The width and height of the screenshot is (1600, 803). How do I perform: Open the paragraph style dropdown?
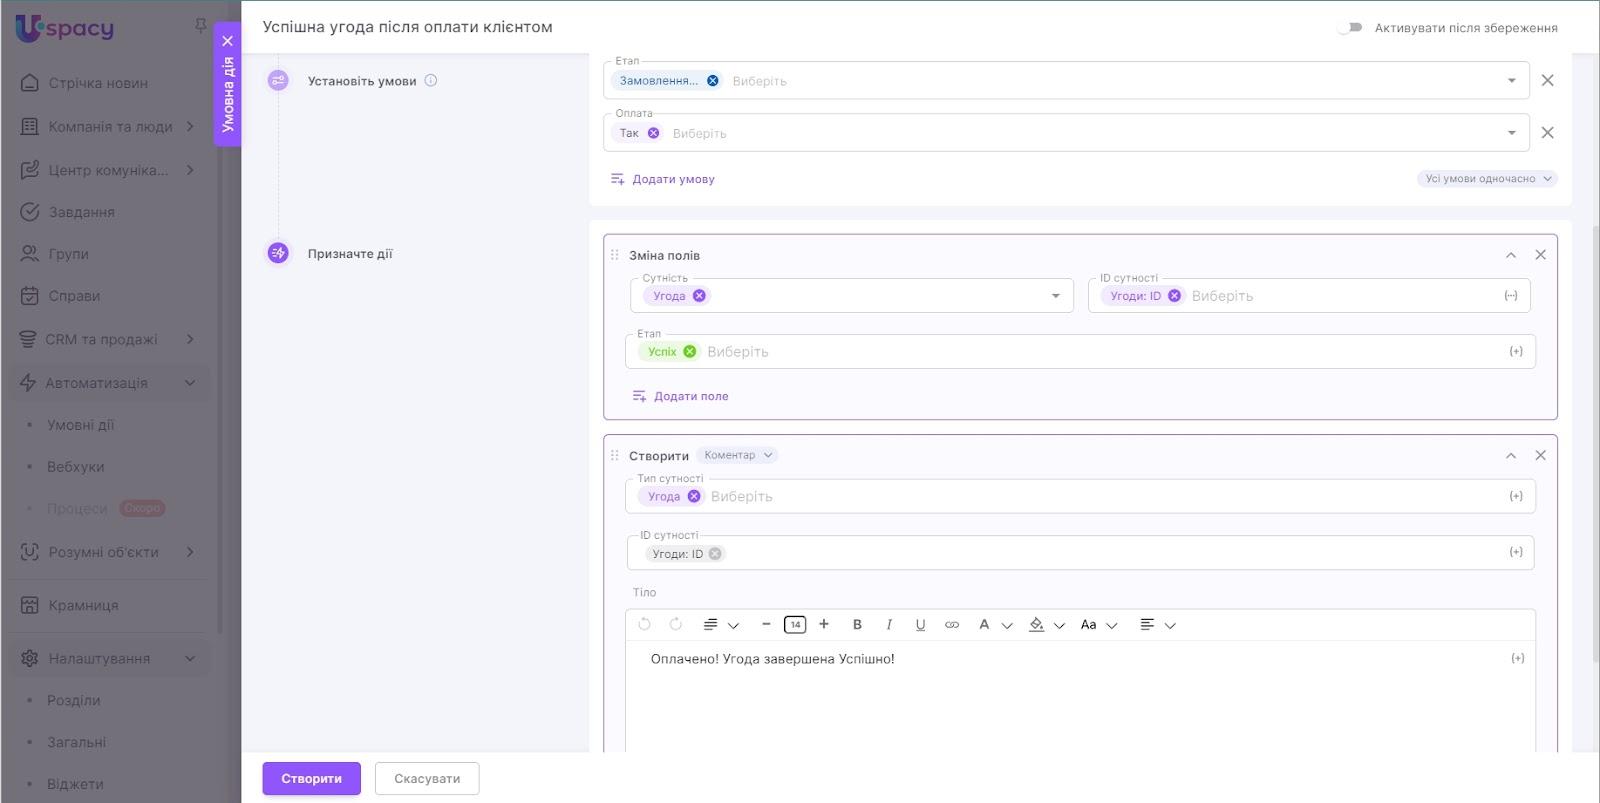721,625
